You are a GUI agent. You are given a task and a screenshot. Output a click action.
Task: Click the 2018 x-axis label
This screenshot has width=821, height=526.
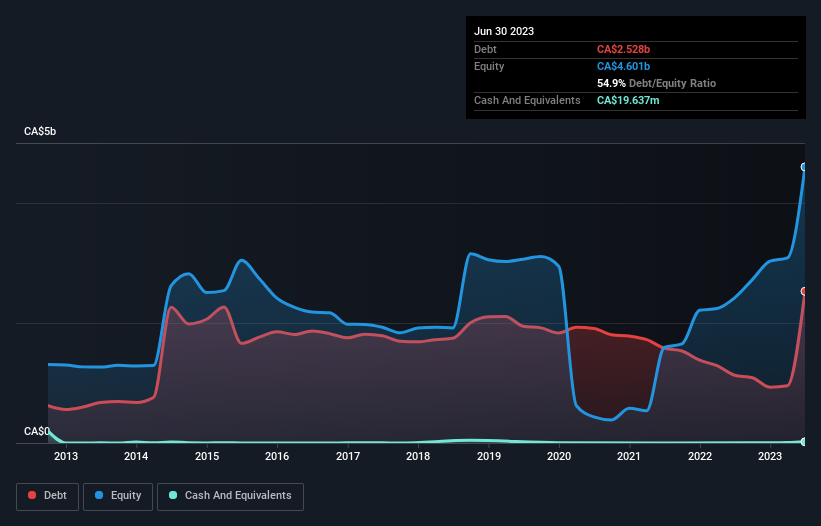click(x=418, y=456)
